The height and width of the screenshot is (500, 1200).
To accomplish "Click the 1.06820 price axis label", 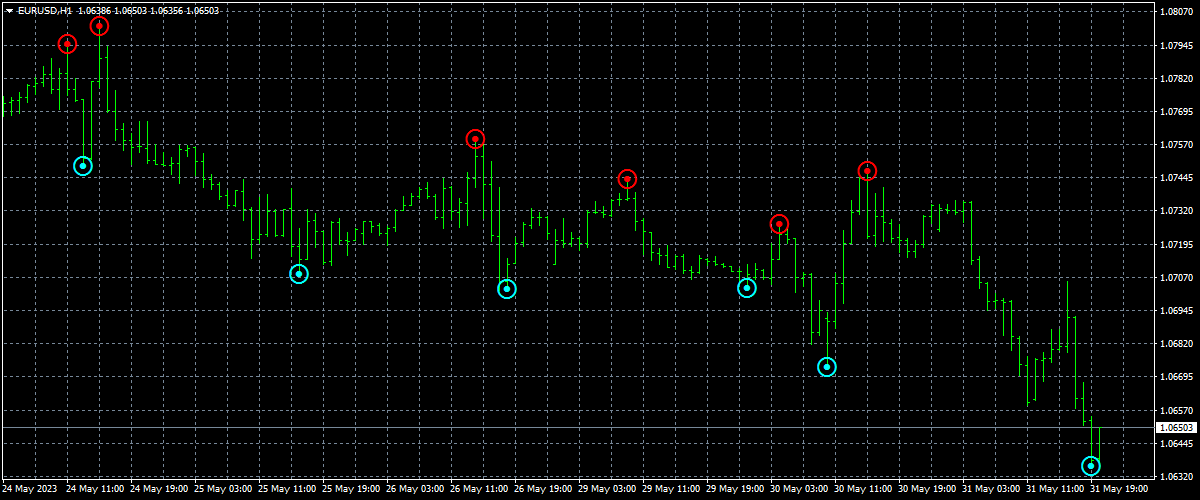I will (1177, 344).
